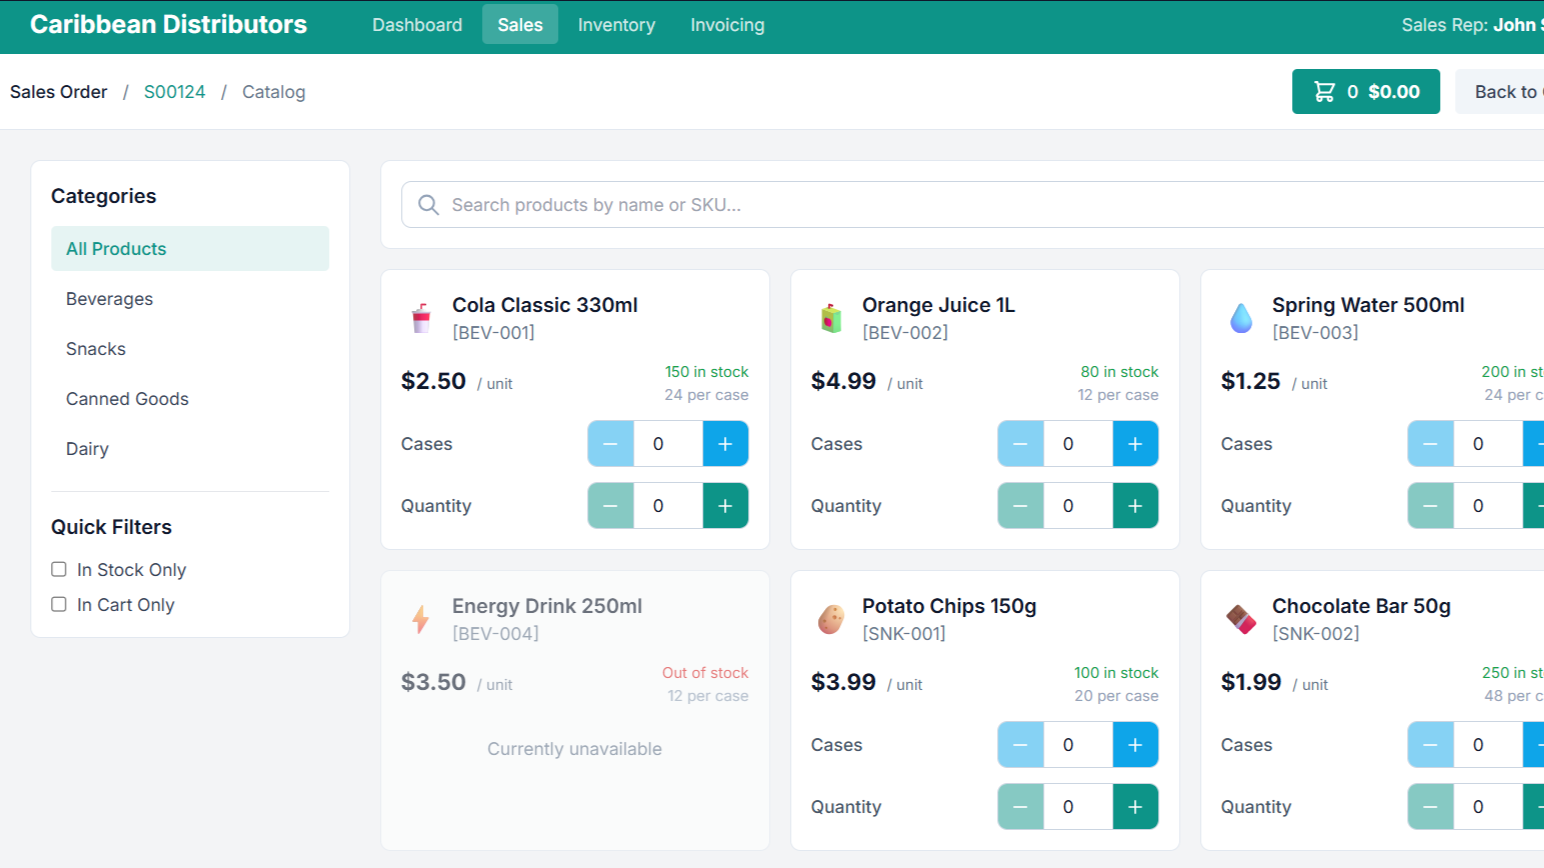Click the juice carton icon on Orange Juice 1L
This screenshot has width=1544, height=868.
(x=829, y=317)
